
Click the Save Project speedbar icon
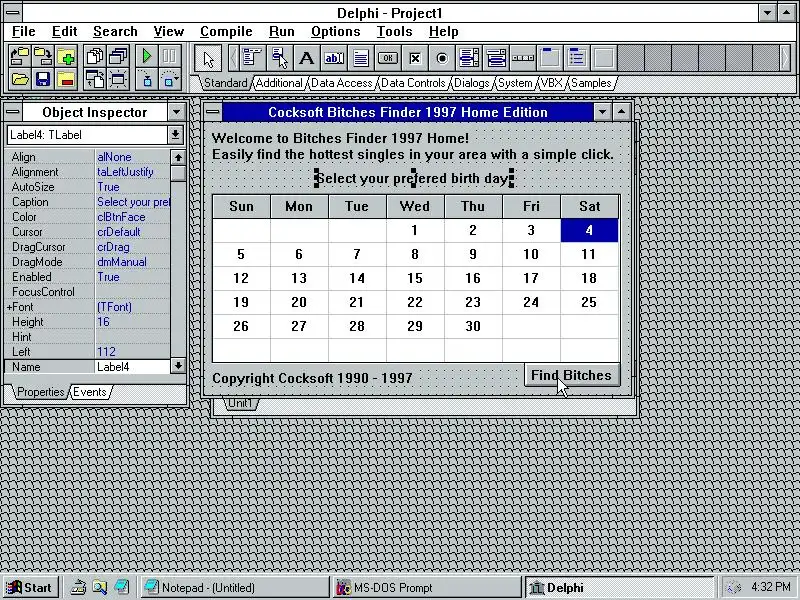[43, 56]
